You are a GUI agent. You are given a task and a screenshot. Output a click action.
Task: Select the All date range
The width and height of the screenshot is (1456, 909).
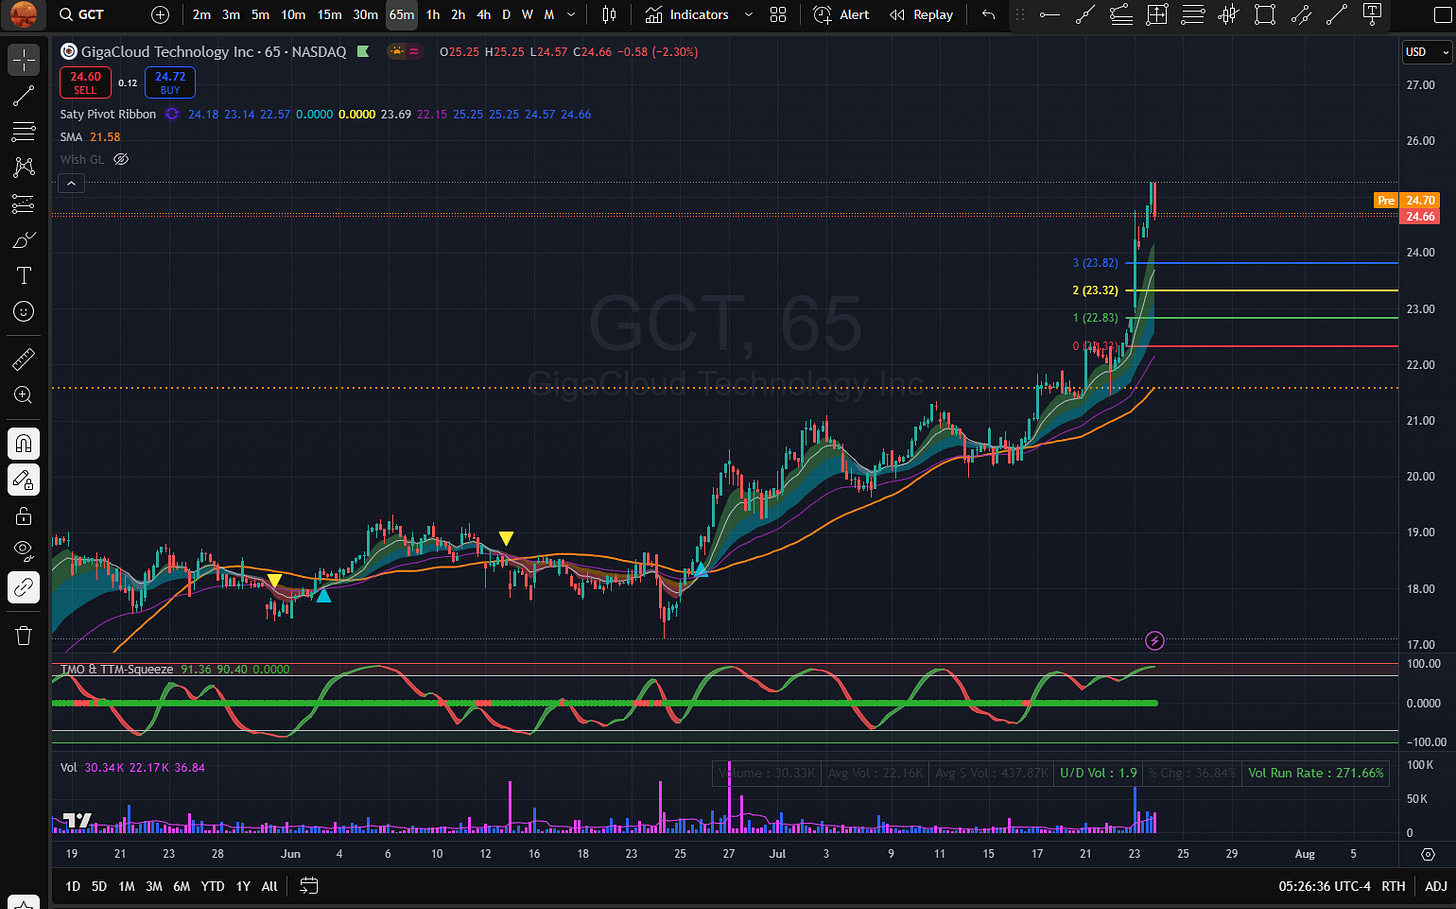pos(269,886)
